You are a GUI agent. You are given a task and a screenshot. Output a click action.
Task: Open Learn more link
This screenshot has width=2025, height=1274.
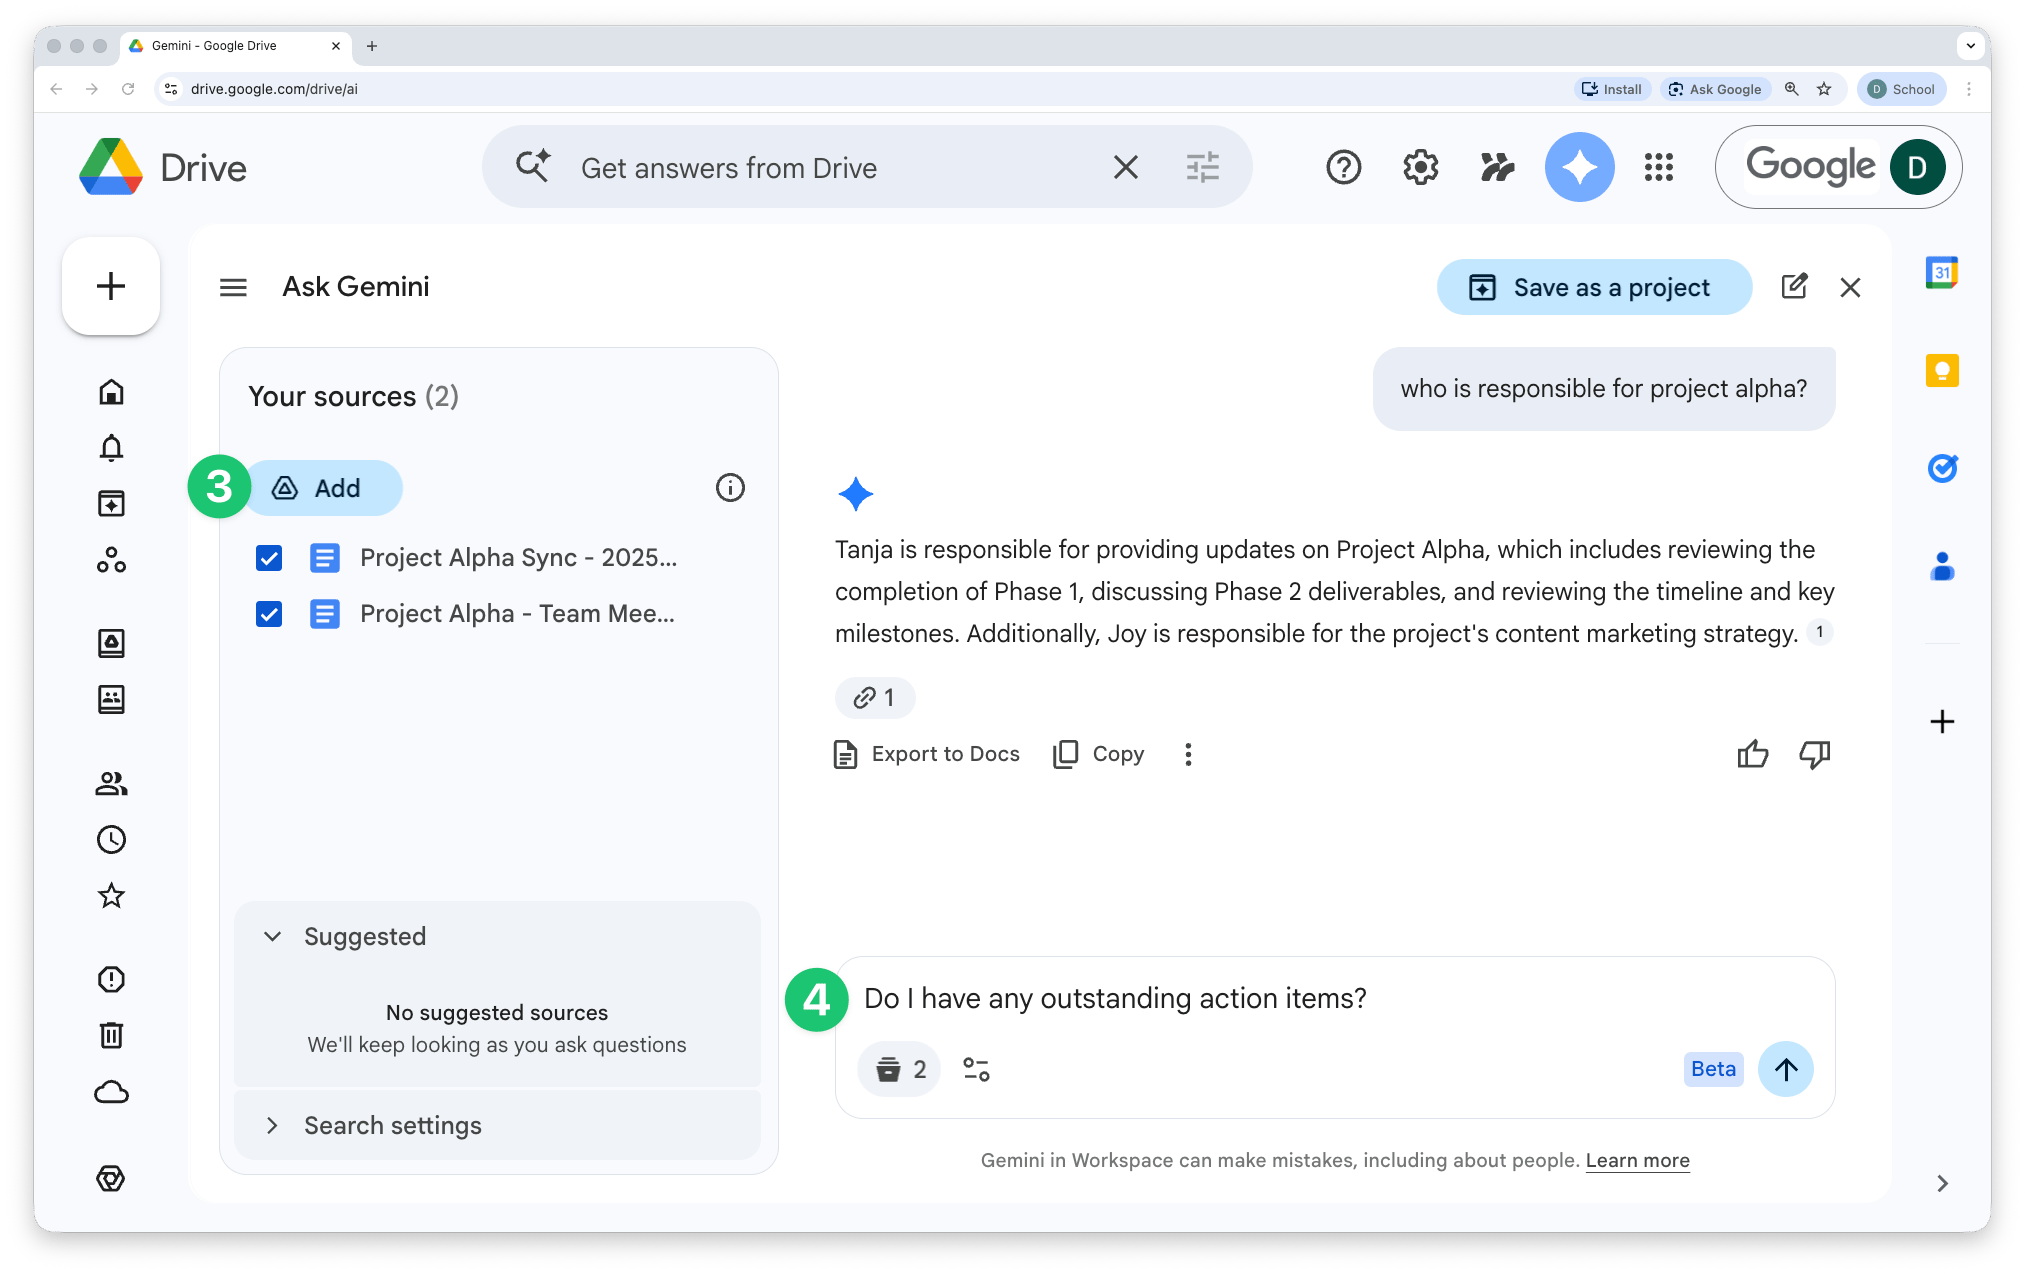pos(1637,1160)
